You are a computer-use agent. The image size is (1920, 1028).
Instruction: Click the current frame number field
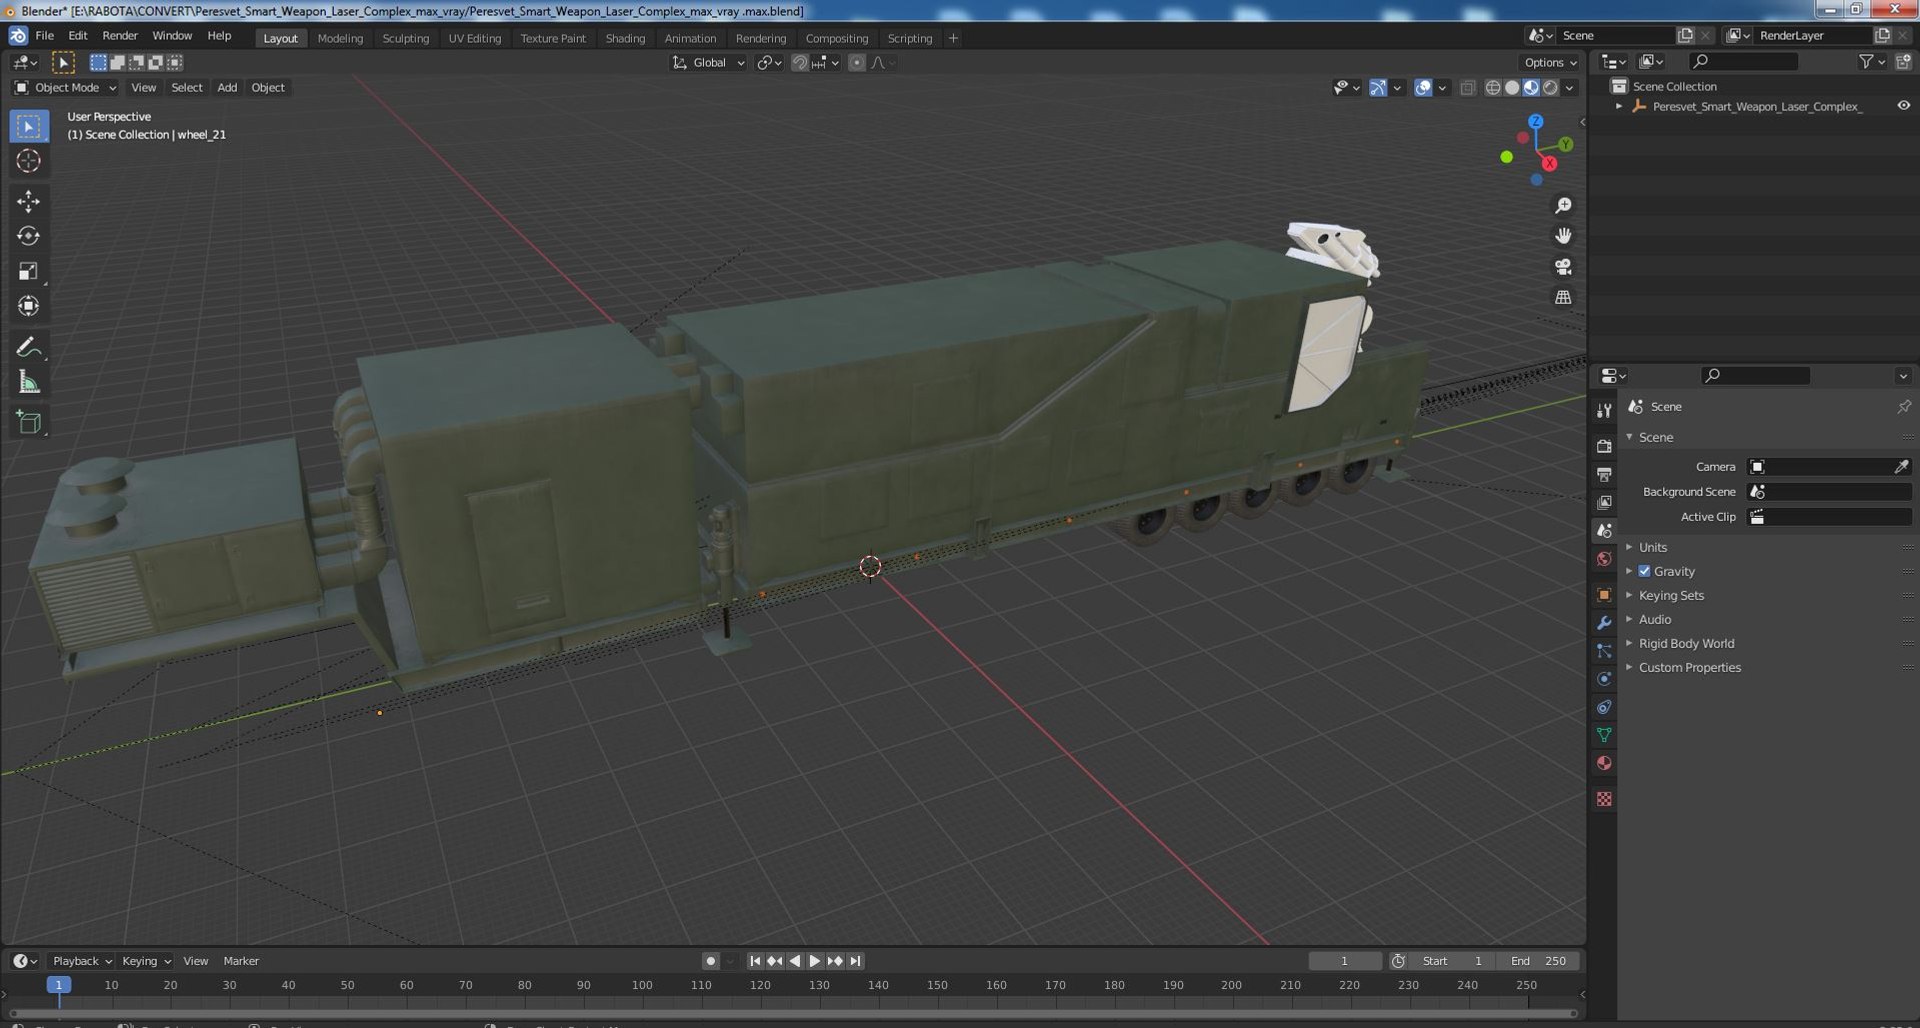point(1345,961)
